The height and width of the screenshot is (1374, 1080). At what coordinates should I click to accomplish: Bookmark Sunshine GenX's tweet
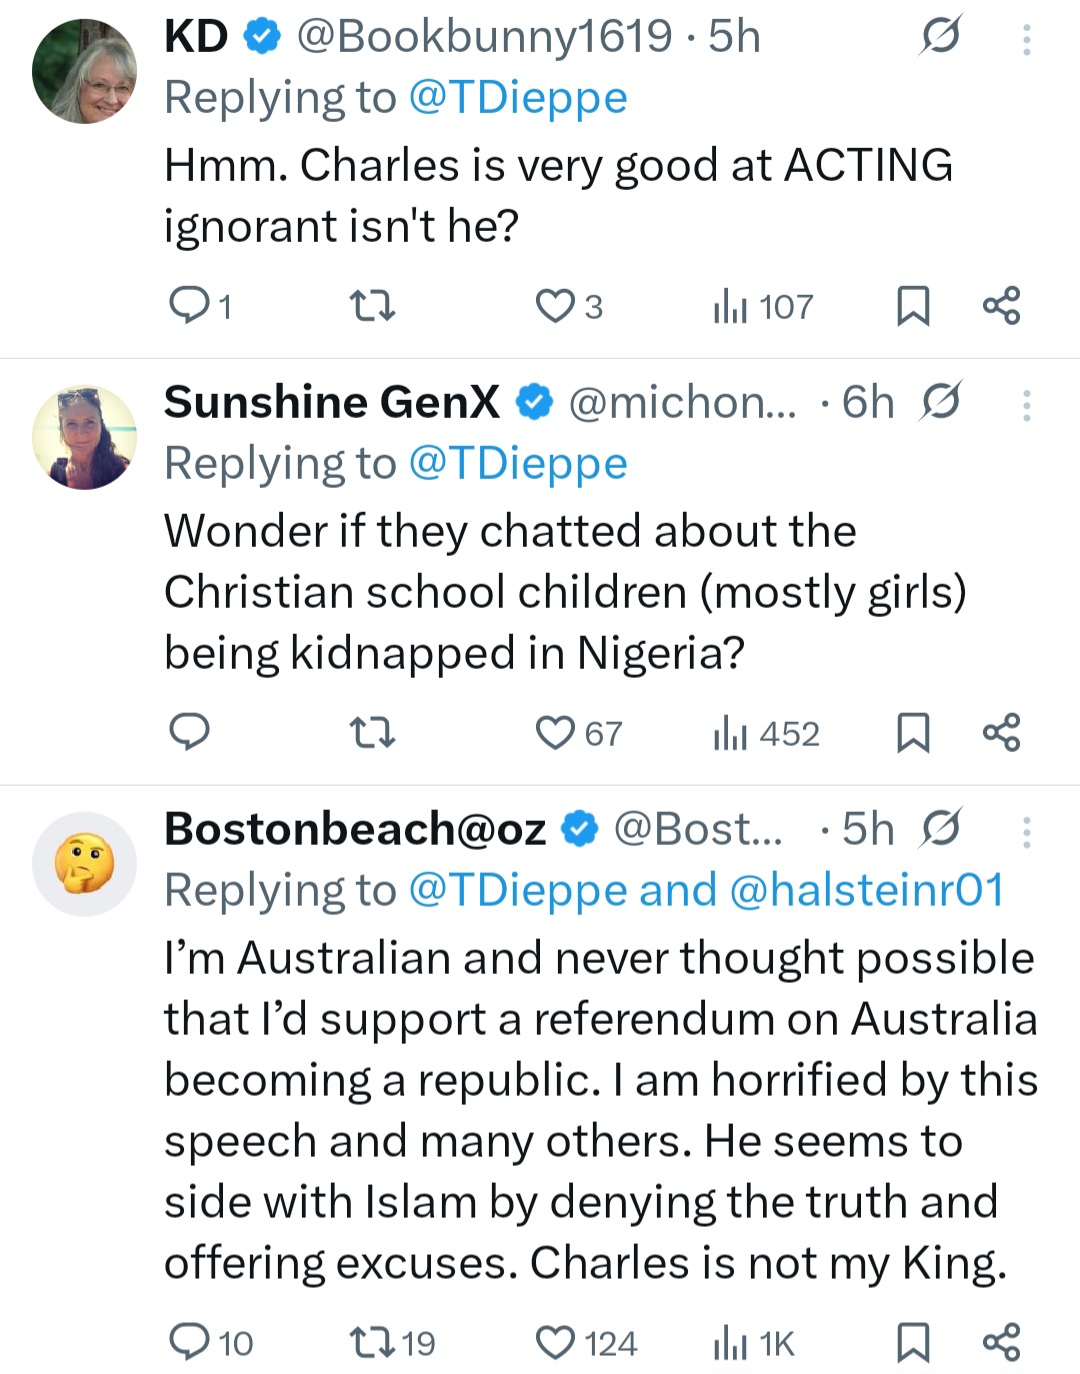coord(914,733)
